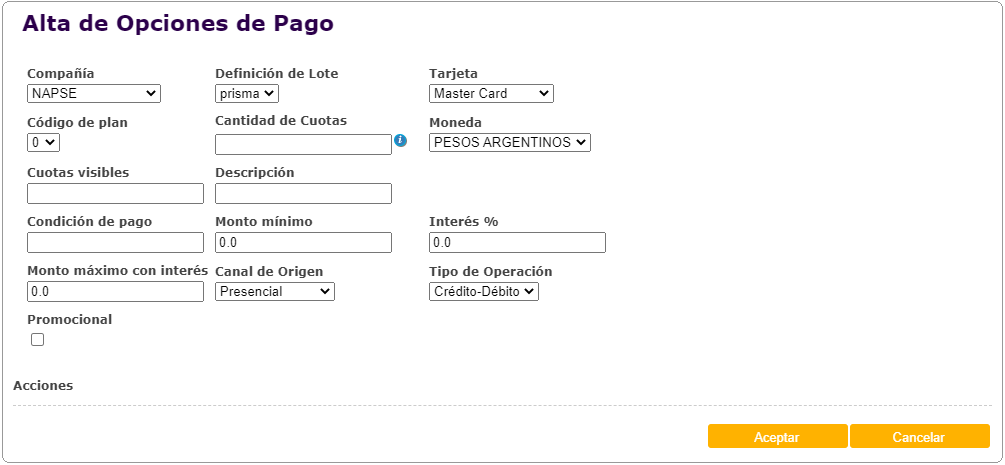Click the Alta de Opciones de Pago heading
This screenshot has width=1005, height=465.
coord(178,24)
